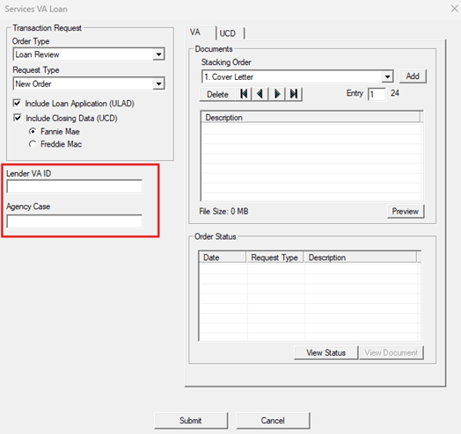This screenshot has height=434, width=461.
Task: Expand the Stacking Order dropdown
Action: (387, 77)
